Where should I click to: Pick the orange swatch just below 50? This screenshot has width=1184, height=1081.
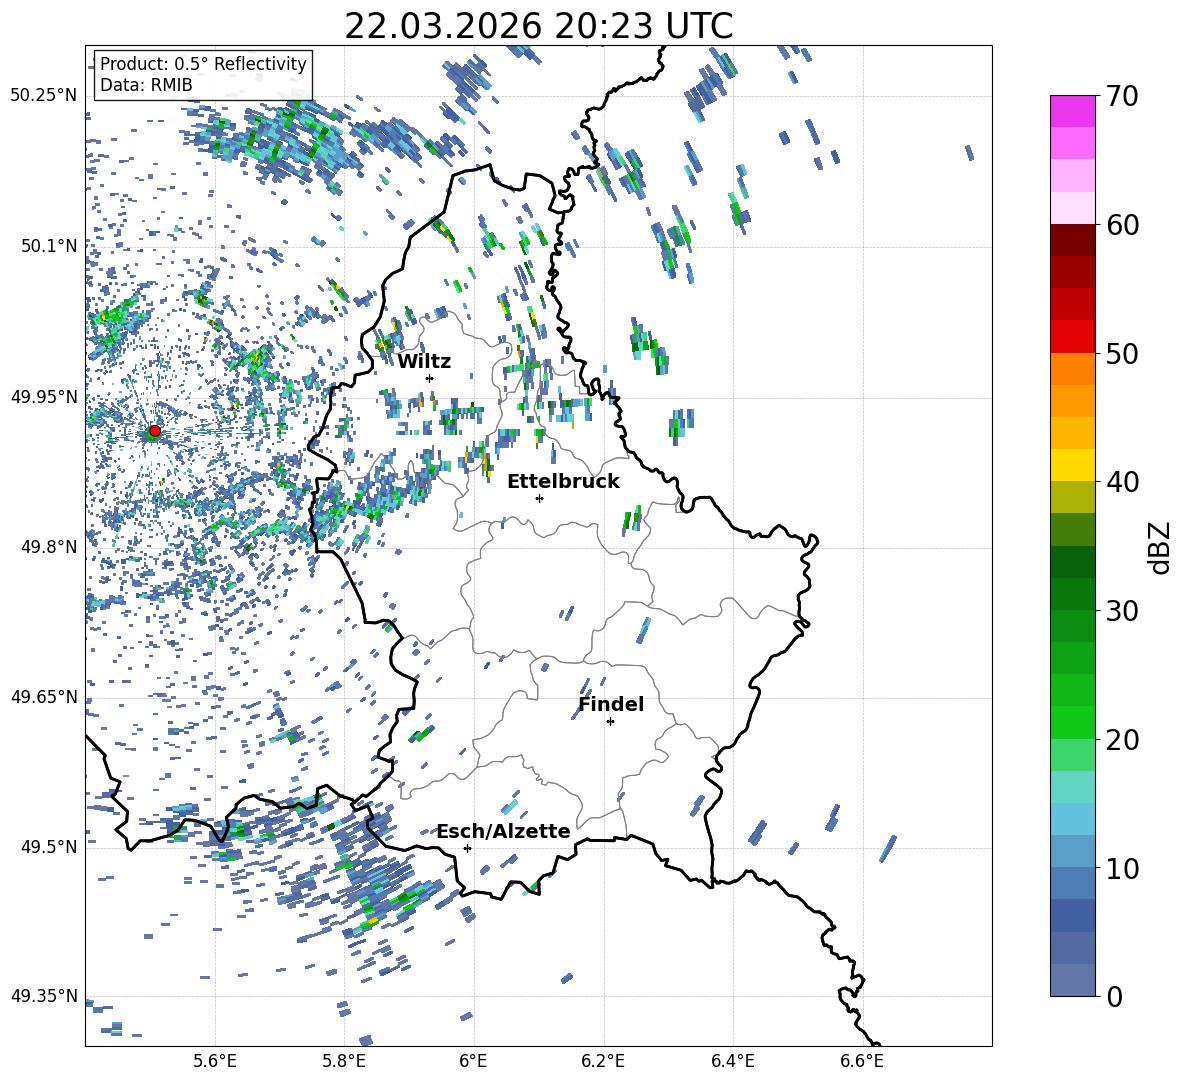coord(1073,369)
